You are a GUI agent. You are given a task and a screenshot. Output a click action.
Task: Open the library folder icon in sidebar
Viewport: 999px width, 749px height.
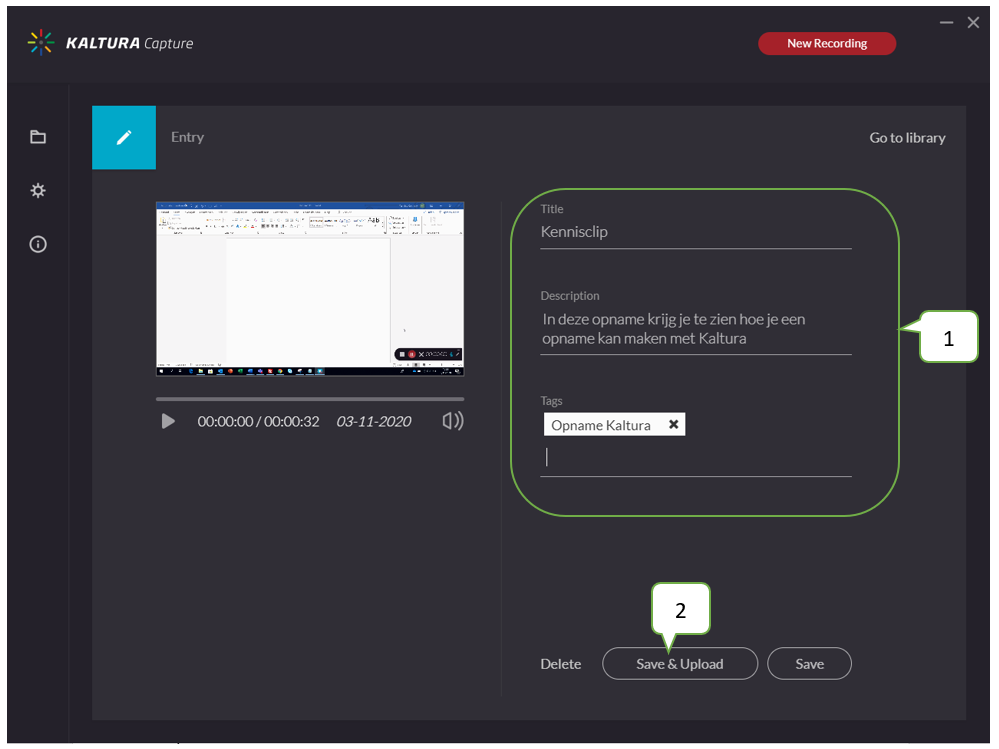38,137
